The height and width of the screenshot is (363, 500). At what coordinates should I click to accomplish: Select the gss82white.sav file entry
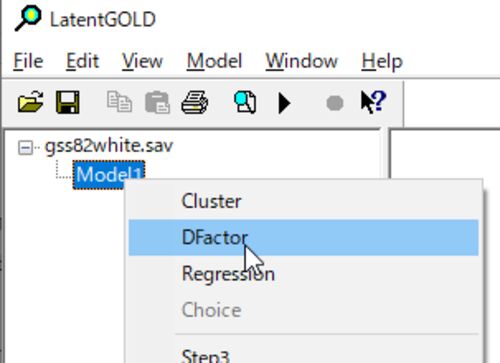(109, 146)
